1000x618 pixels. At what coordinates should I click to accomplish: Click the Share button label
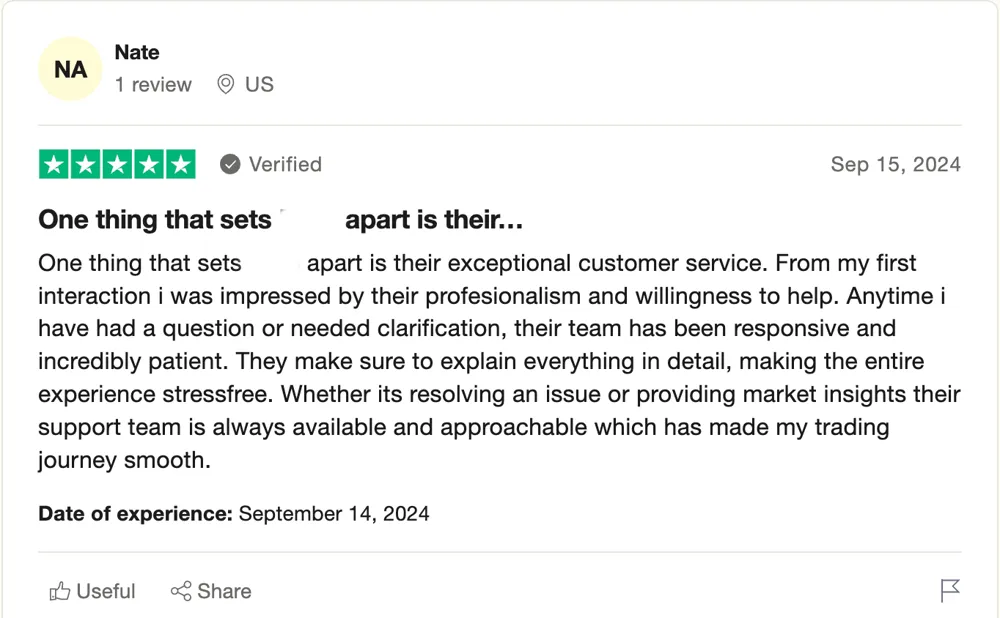pyautogui.click(x=224, y=591)
